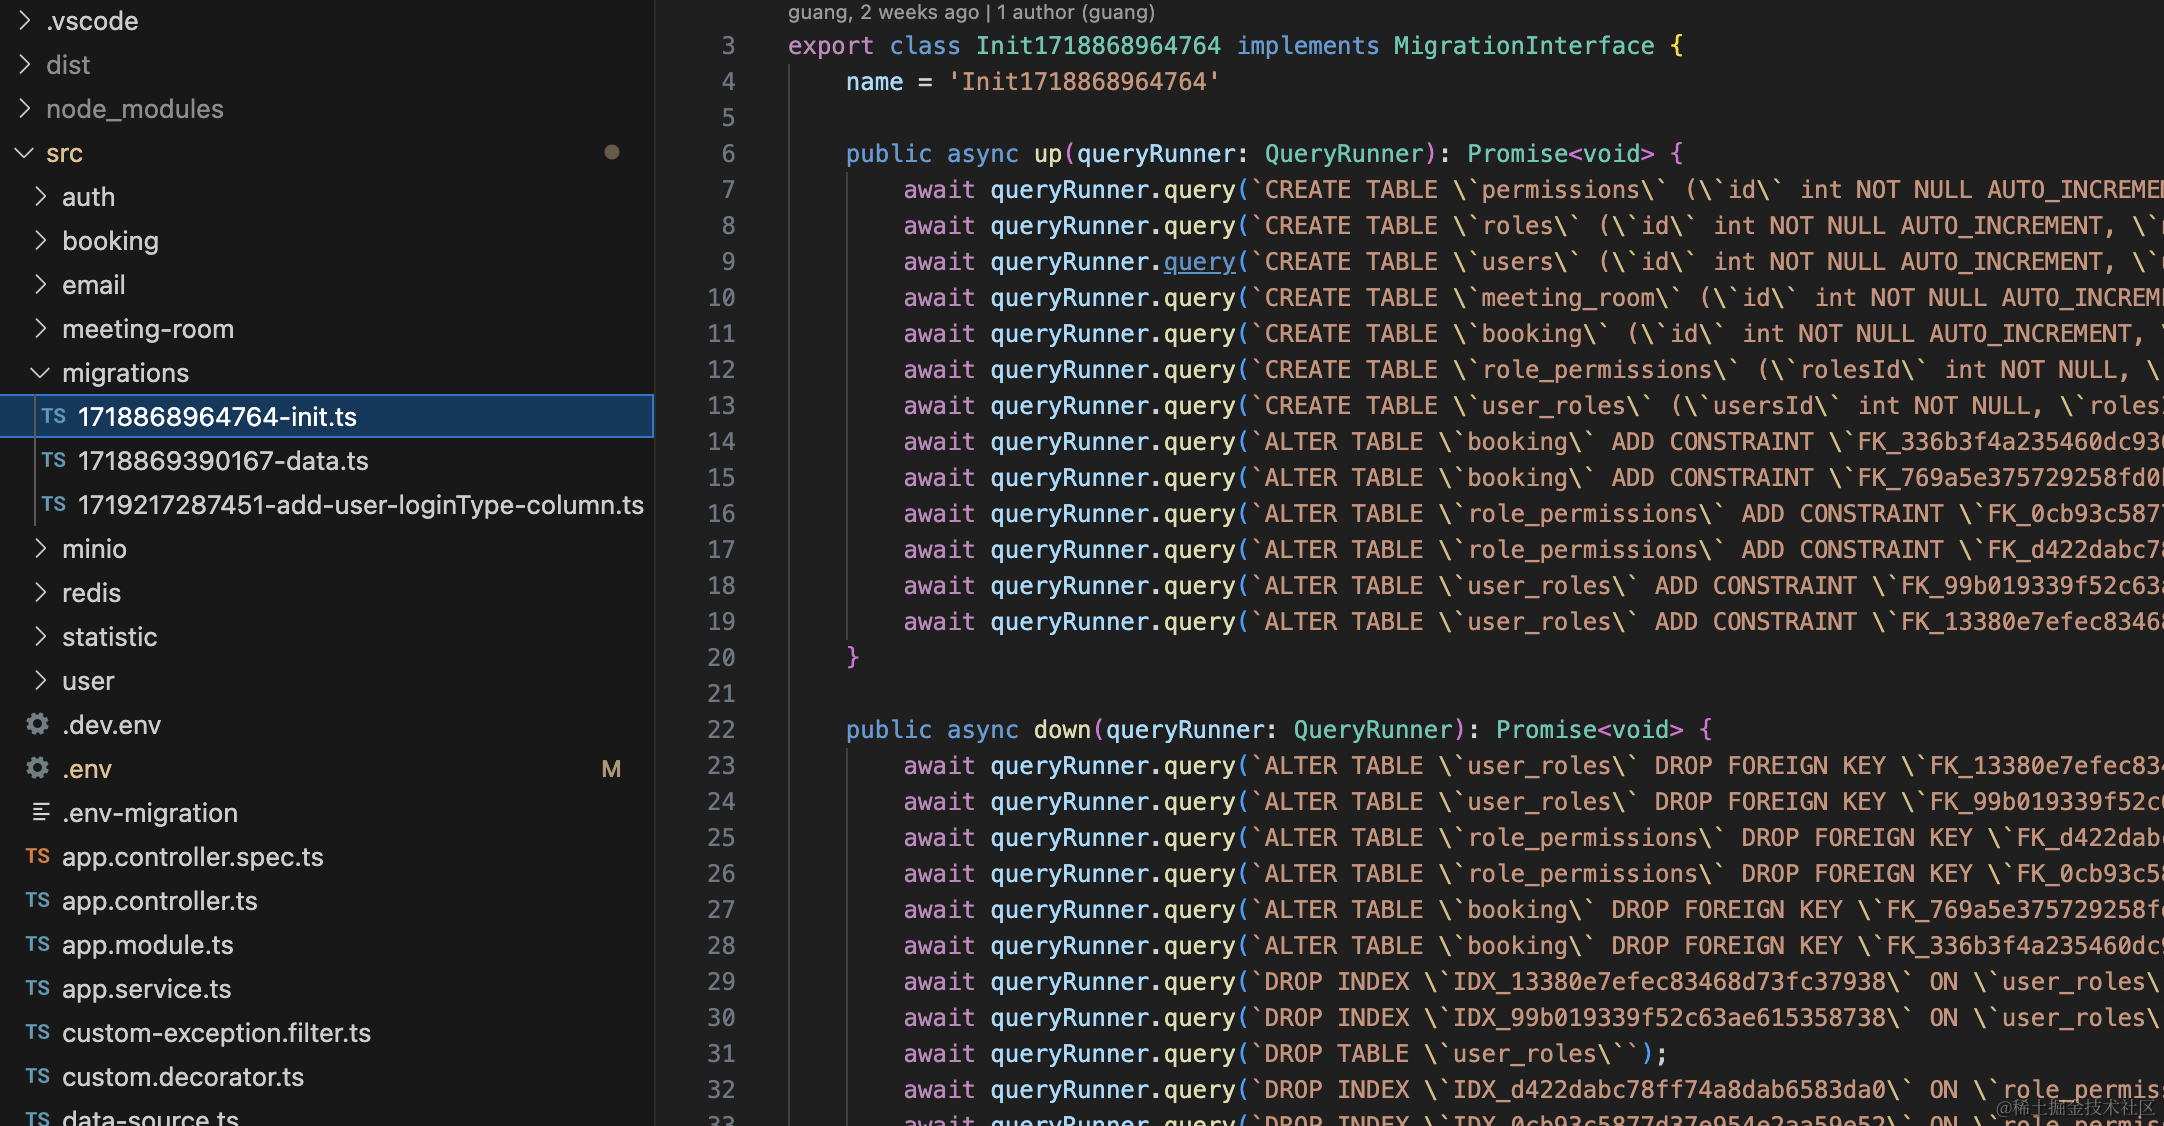Screen dimensions: 2164x1126
Task: Click lines icon beside .env-migration
Action: click(40, 812)
